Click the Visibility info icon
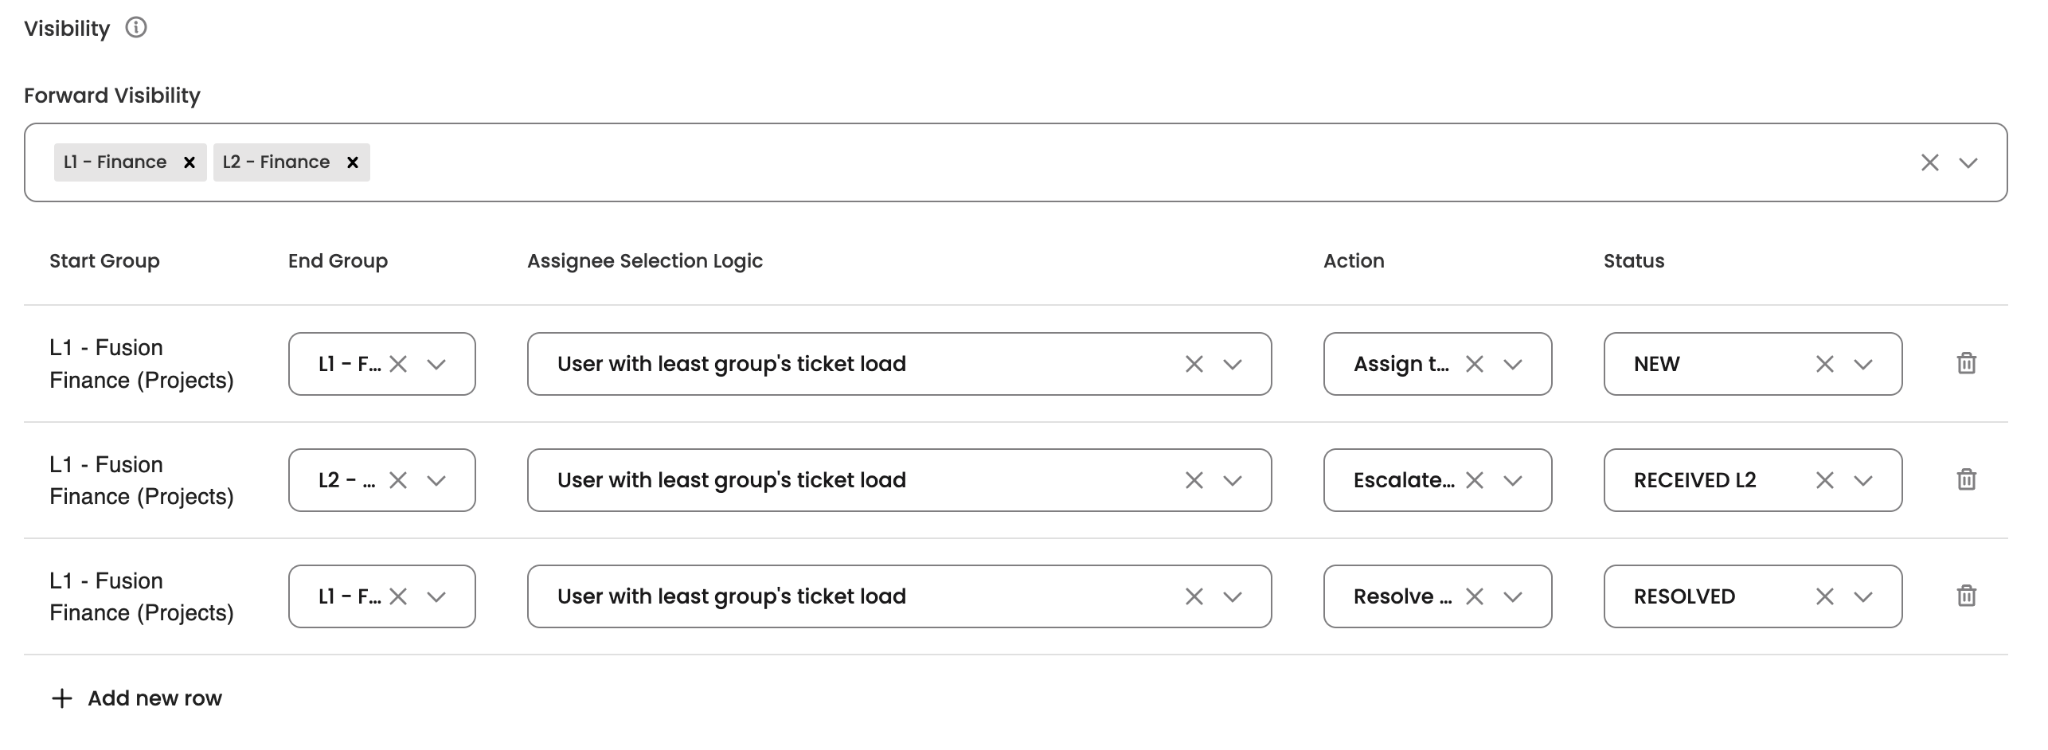 click(136, 28)
